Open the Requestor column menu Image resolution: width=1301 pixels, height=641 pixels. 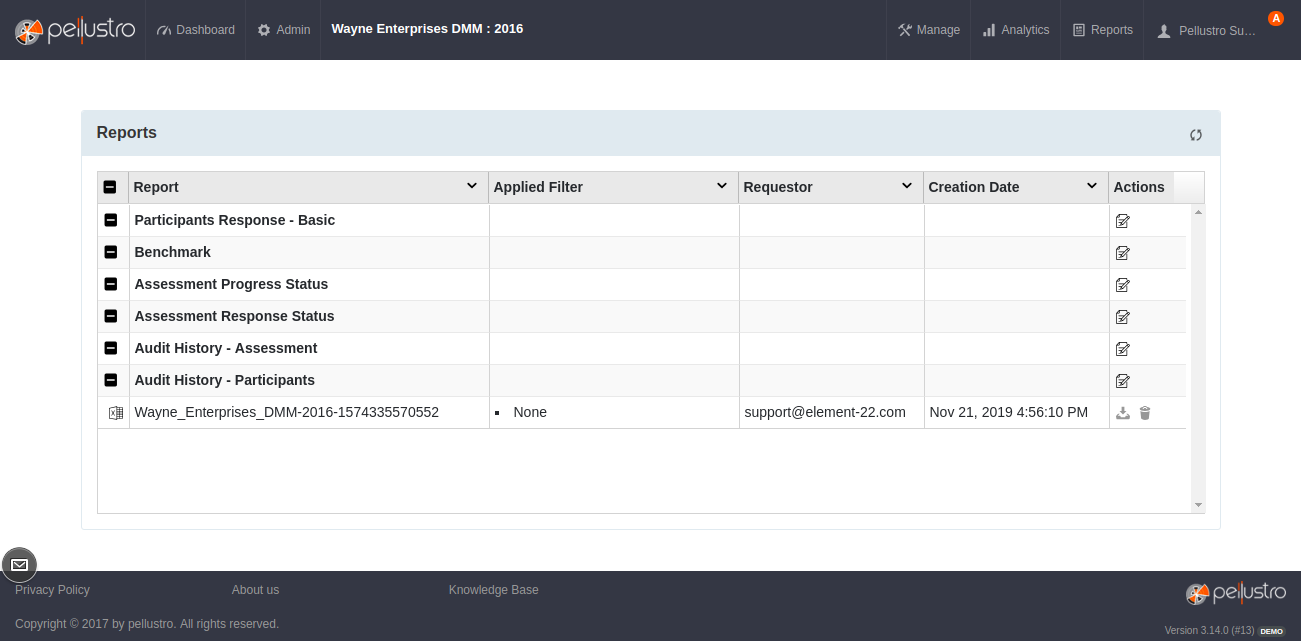[x=907, y=186]
